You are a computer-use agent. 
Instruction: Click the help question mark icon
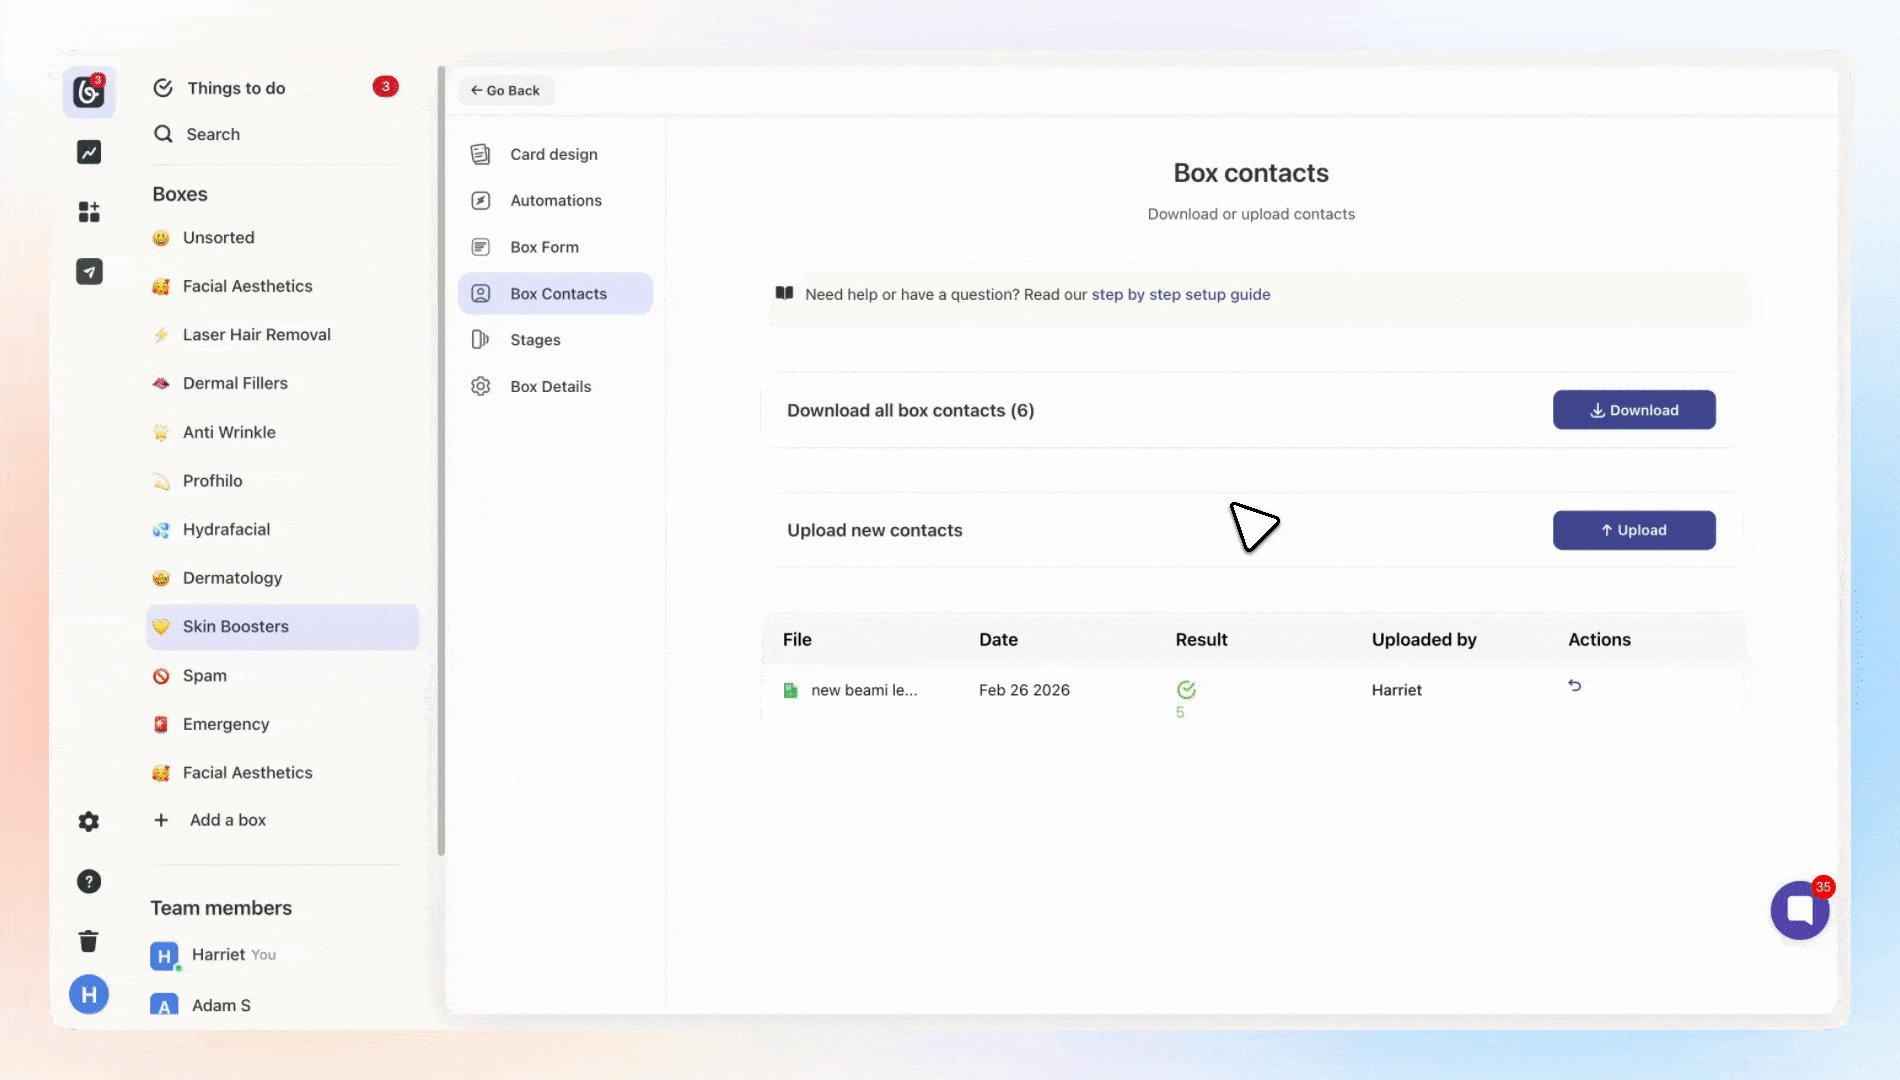[x=89, y=882]
